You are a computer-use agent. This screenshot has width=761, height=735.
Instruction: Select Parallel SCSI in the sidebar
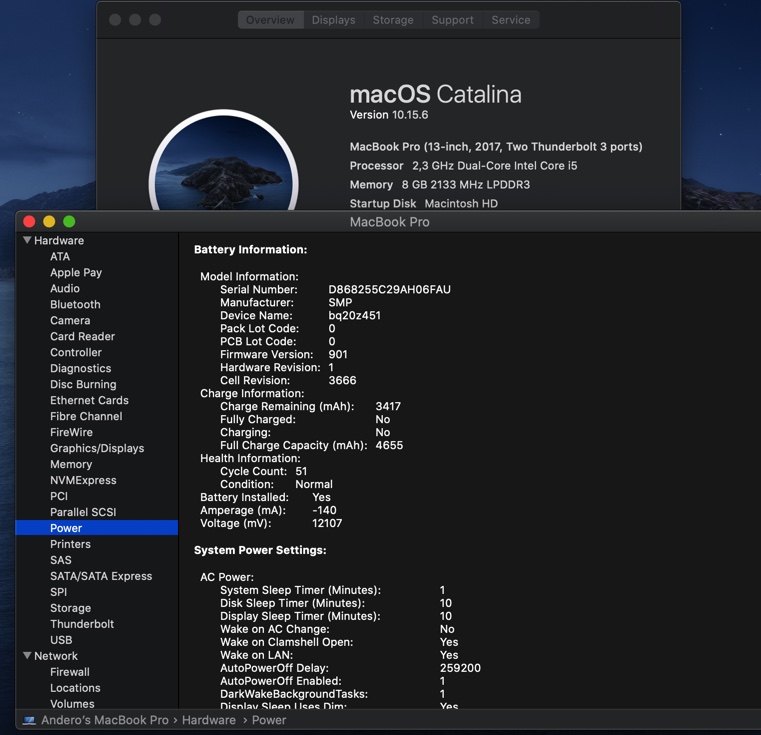pyautogui.click(x=83, y=512)
